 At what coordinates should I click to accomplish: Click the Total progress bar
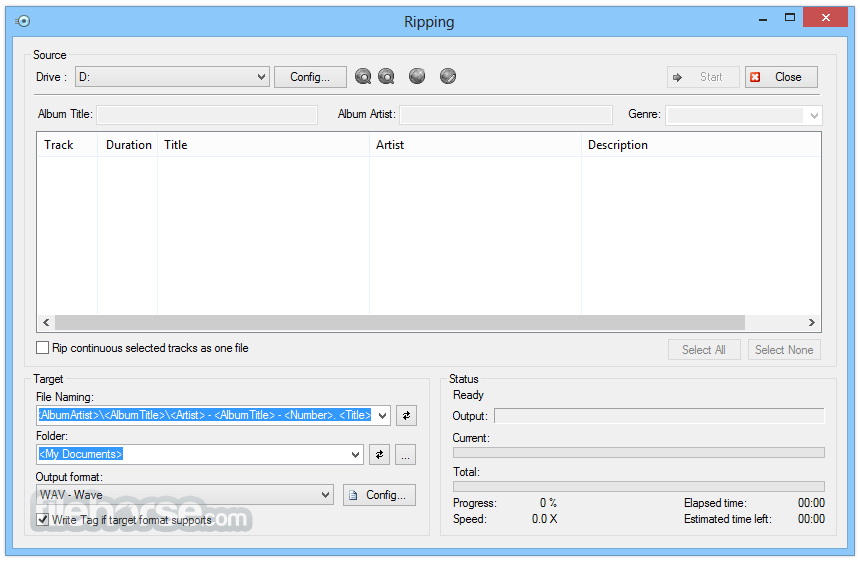[x=639, y=486]
